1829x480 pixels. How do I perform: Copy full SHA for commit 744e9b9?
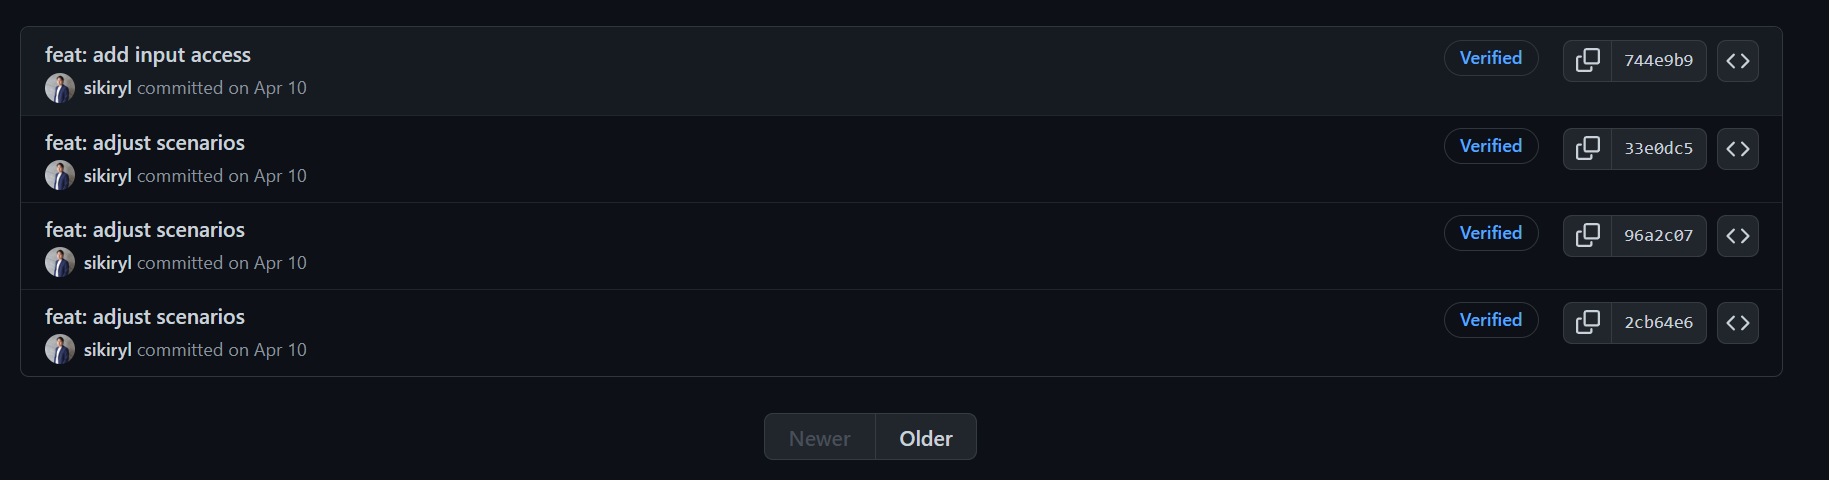(x=1587, y=61)
